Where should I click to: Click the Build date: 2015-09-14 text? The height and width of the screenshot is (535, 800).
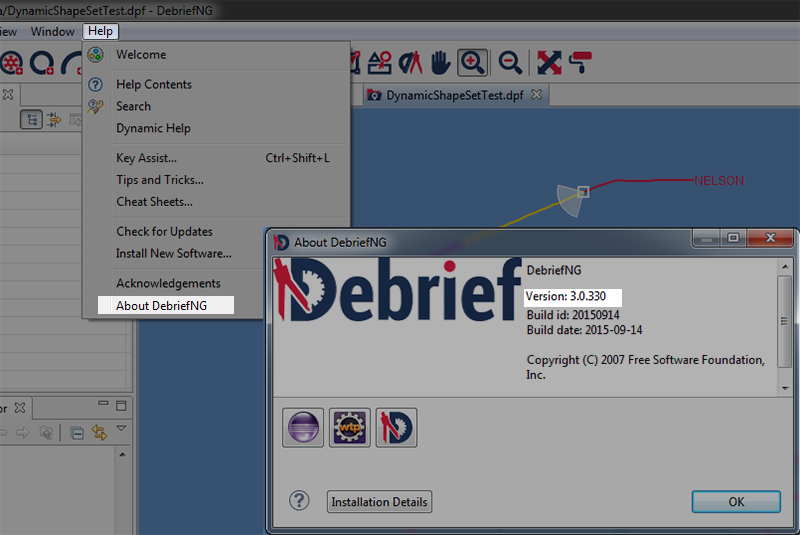[584, 330]
